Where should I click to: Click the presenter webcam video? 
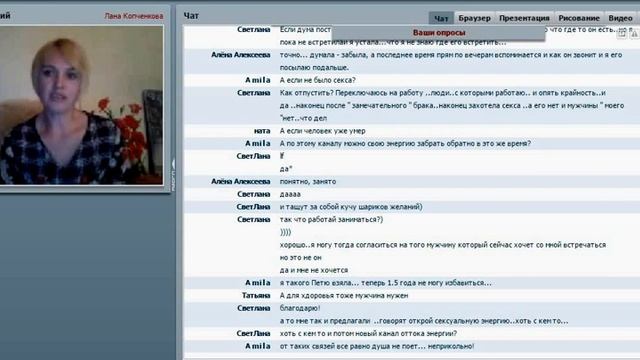[81, 105]
